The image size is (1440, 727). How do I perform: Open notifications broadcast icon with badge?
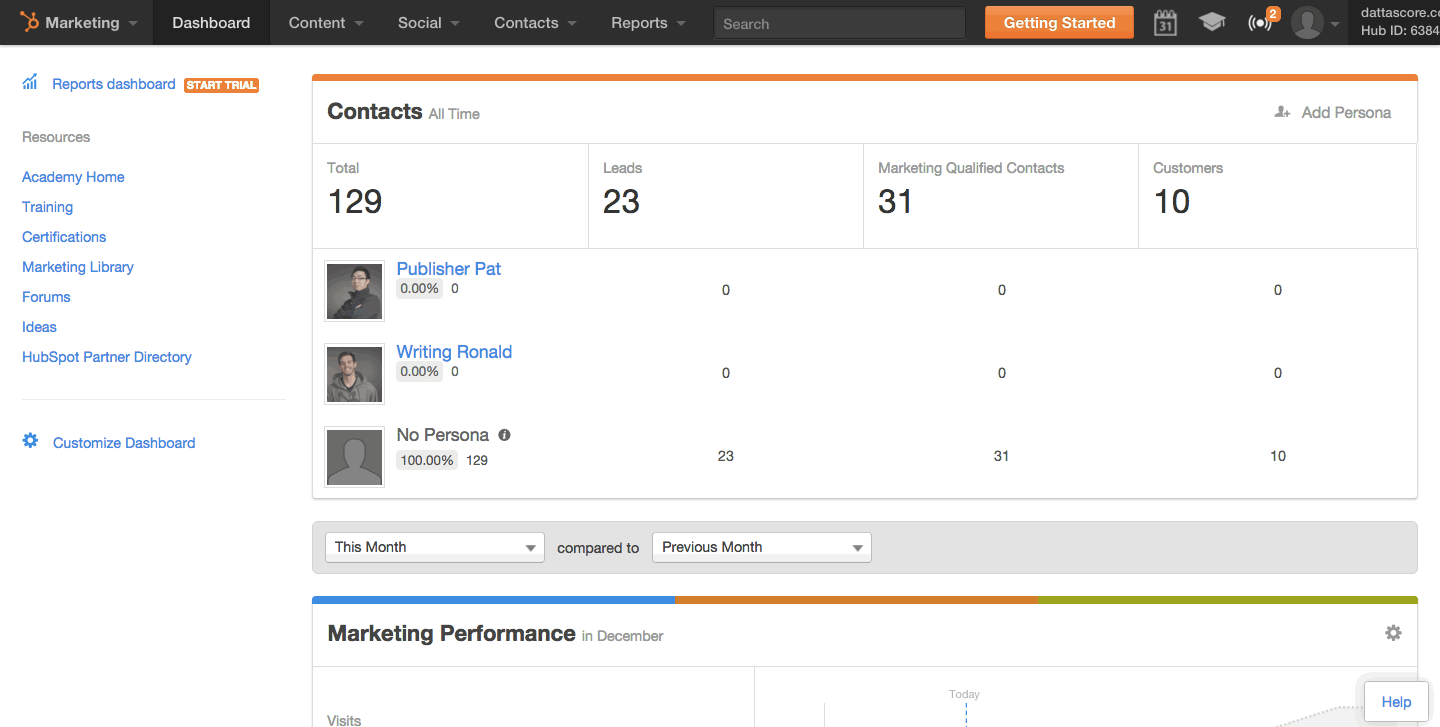1262,21
